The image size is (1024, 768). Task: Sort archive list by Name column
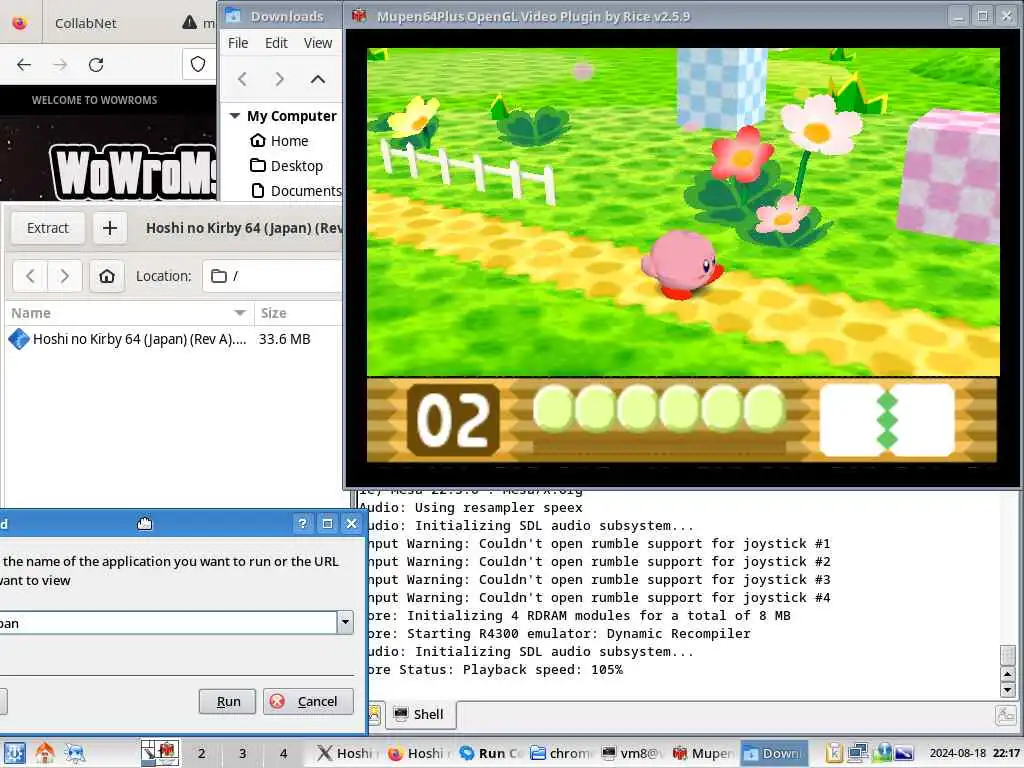click(129, 313)
